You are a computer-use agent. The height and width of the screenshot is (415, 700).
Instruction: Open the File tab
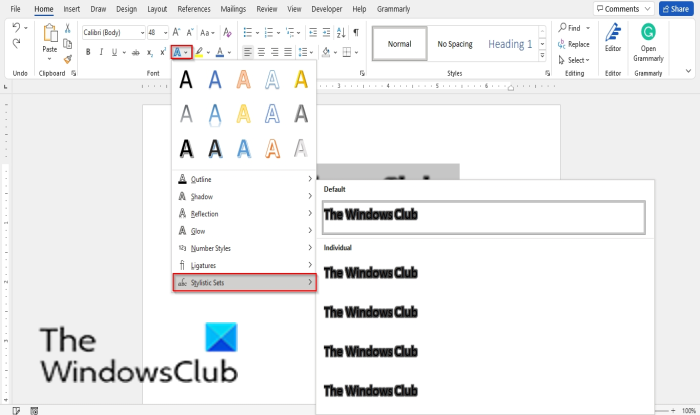point(15,9)
